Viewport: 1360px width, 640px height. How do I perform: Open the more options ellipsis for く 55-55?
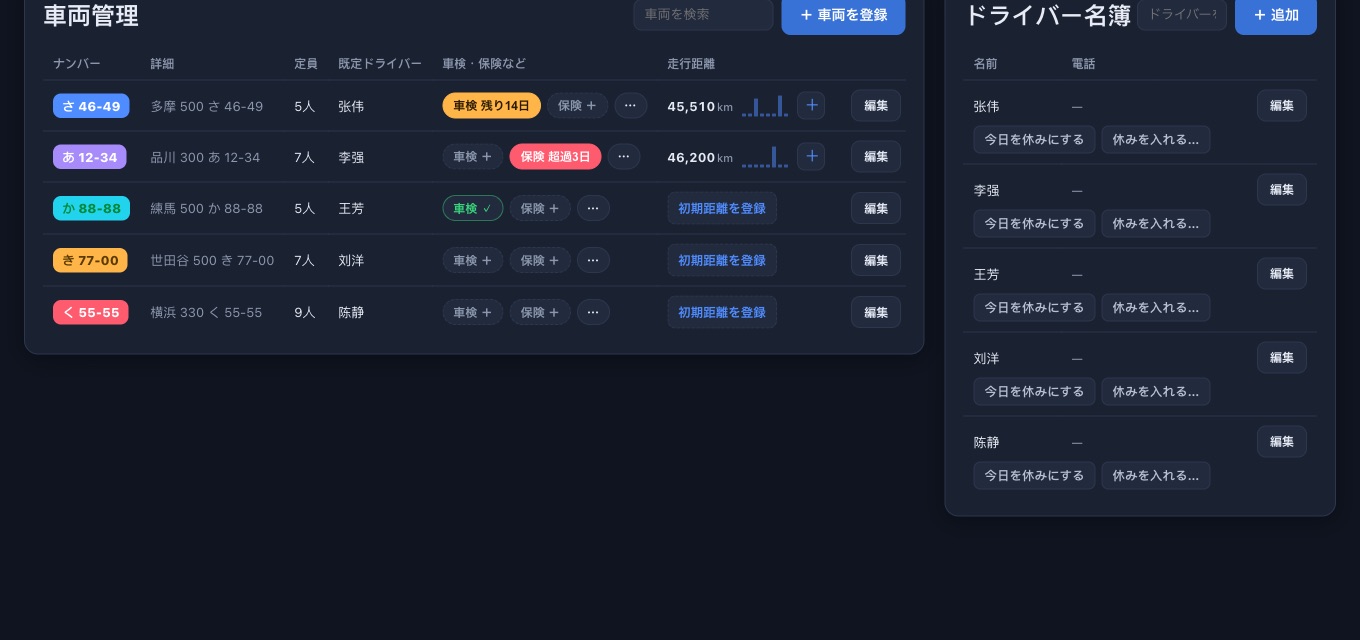point(593,312)
